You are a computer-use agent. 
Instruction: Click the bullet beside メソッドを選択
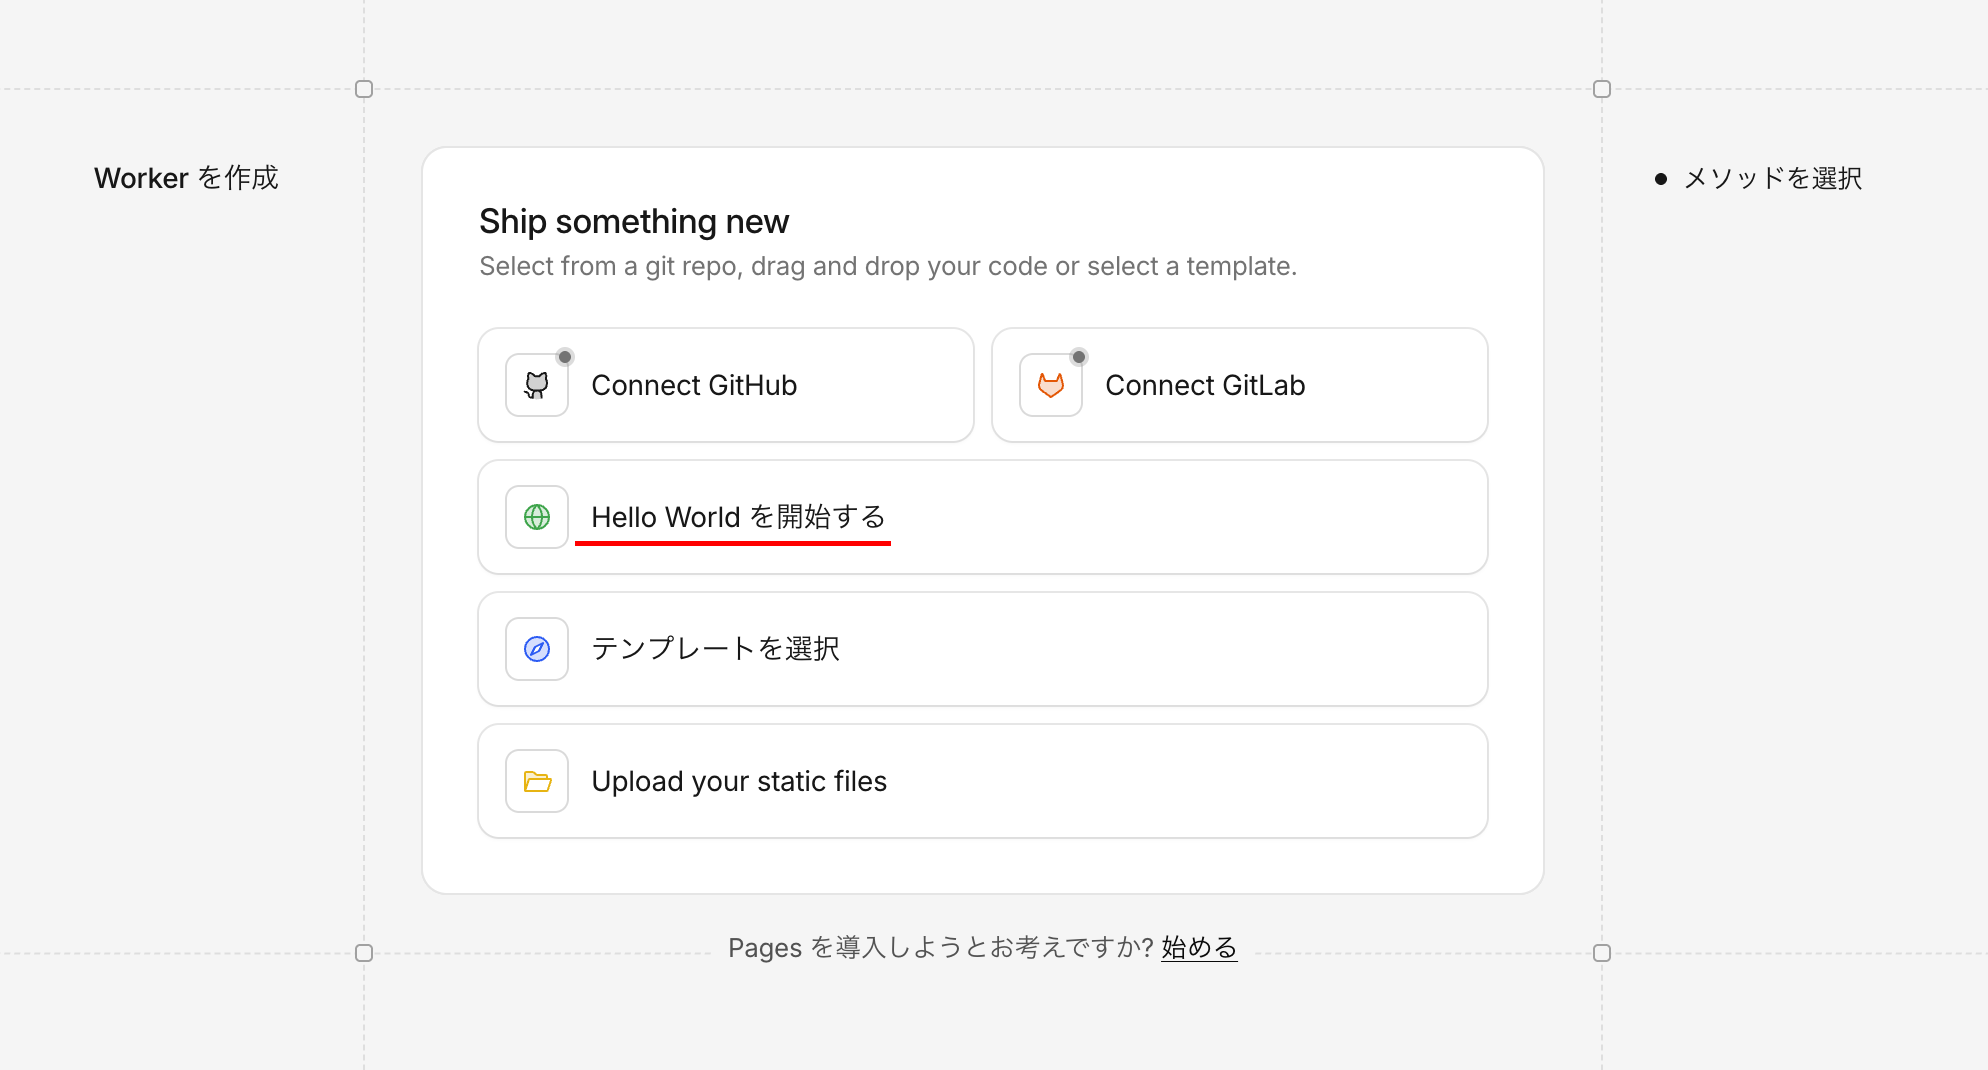[1661, 179]
